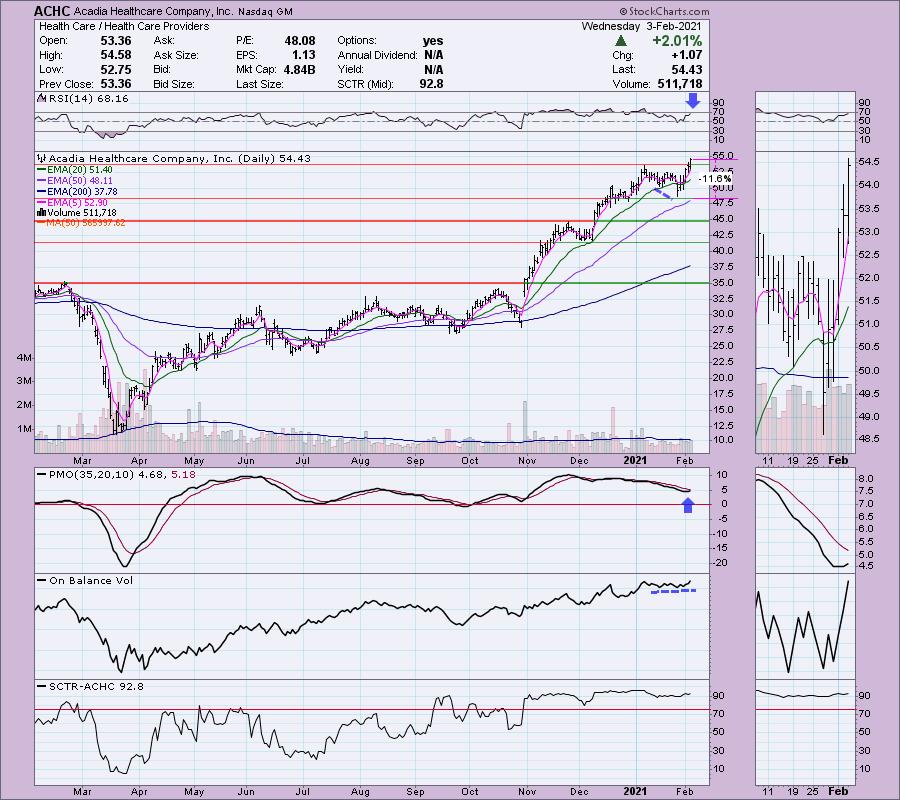Click the RSI(14) line icon
The image size is (900, 800).
pyautogui.click(x=41, y=98)
